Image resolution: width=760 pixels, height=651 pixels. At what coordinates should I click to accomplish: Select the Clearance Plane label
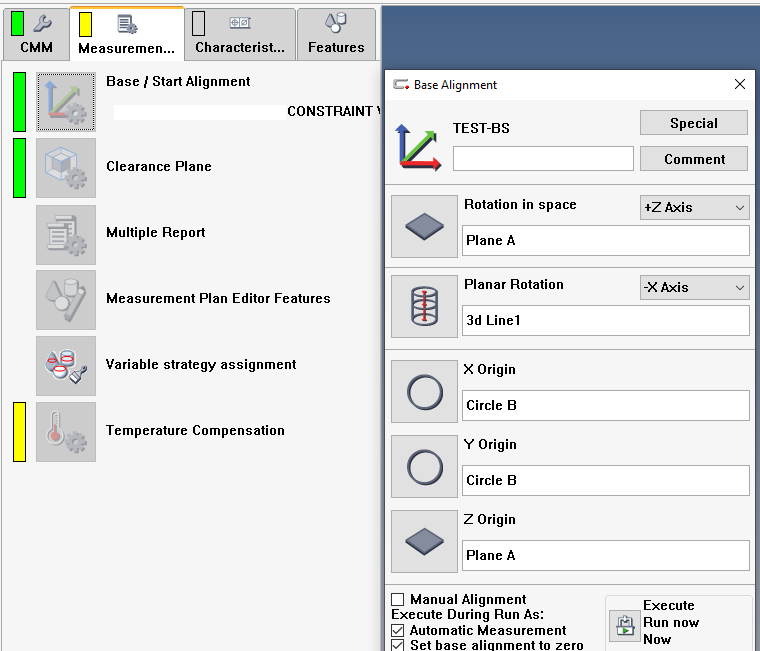[x=159, y=166]
